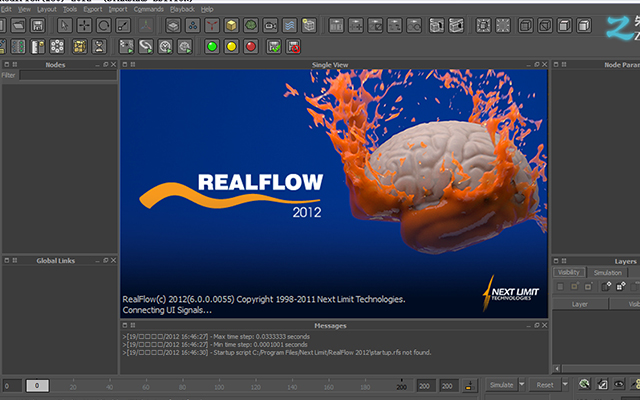Click the floppy disk with red prohibition icon
Viewport: 640px width, 400px height.
(293, 47)
